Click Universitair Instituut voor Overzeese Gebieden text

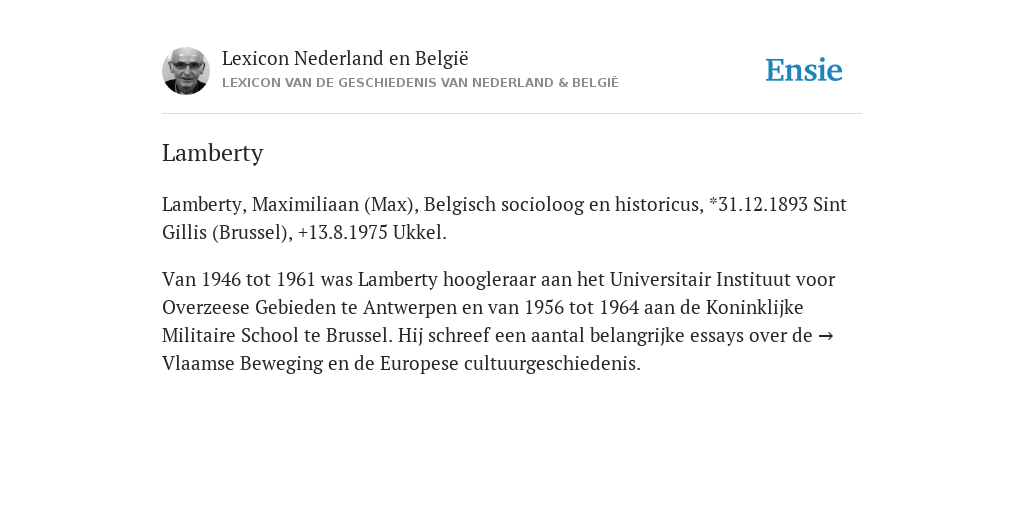tap(499, 293)
